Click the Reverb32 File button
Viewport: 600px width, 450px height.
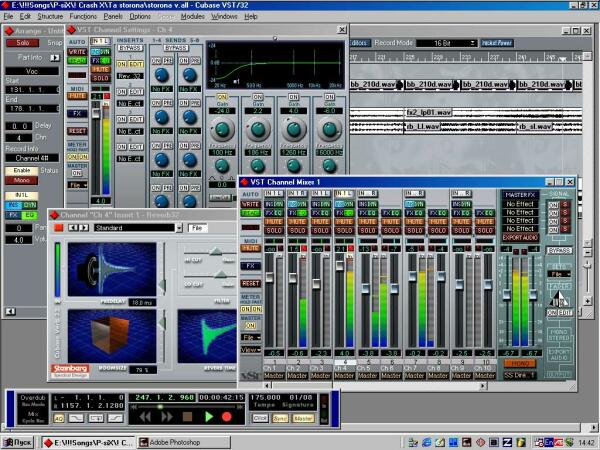[197, 228]
